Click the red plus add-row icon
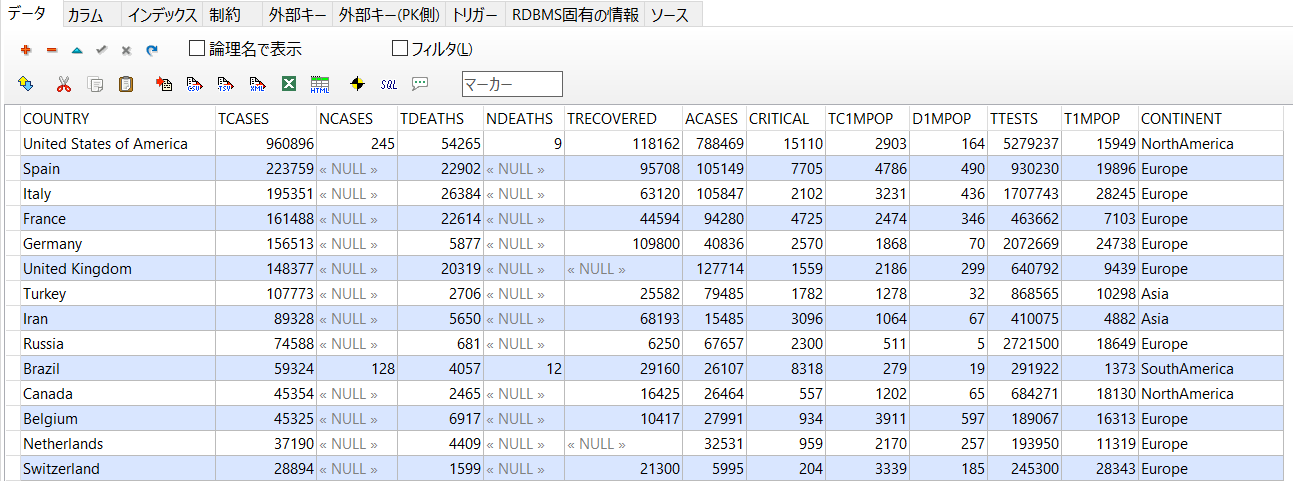The image size is (1293, 481). click(x=26, y=49)
